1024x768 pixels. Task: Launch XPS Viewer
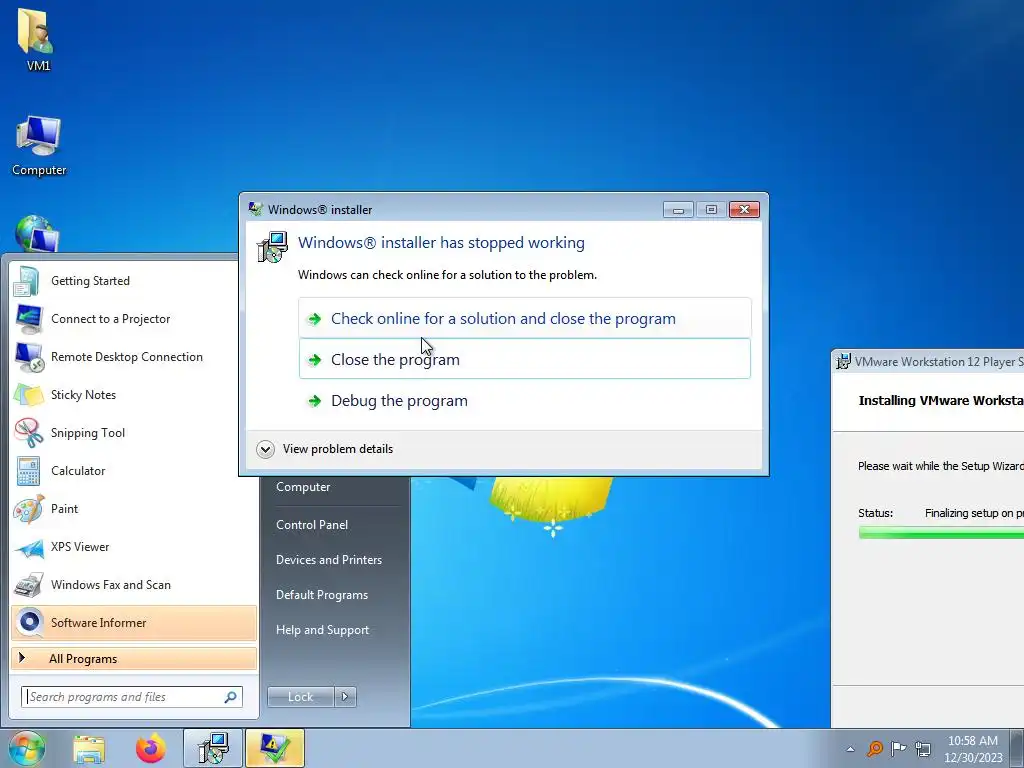[133, 547]
